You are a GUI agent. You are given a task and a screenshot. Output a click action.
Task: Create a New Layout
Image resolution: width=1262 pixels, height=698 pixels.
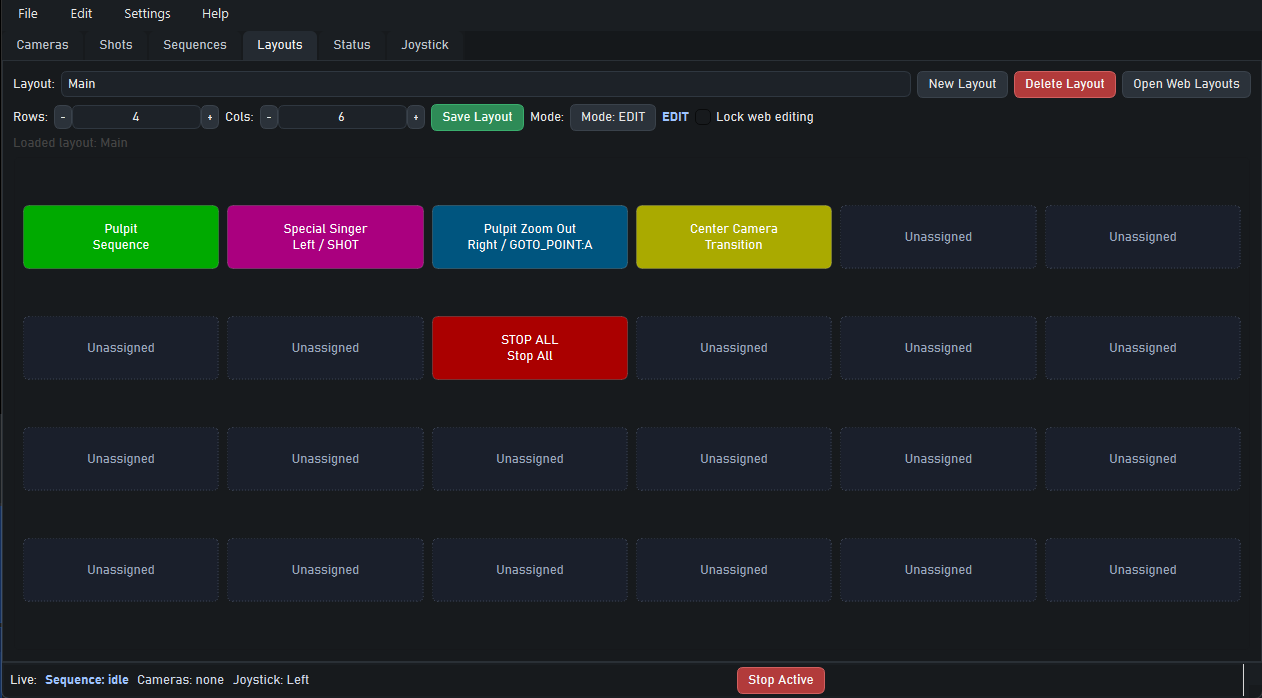[x=961, y=84]
